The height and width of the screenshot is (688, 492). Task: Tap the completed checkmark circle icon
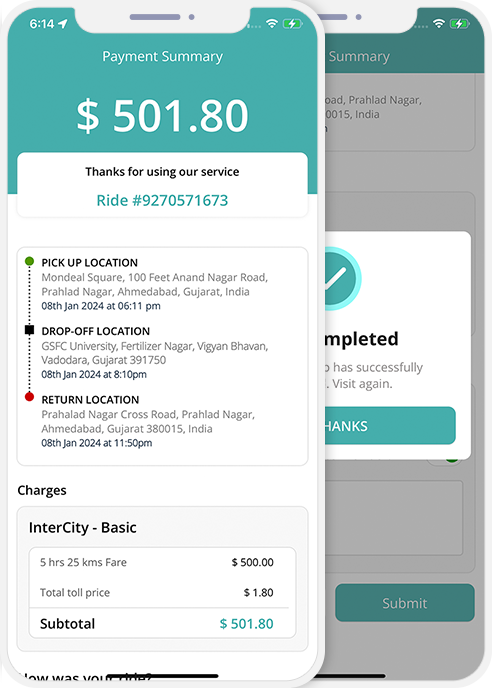[x=340, y=278]
